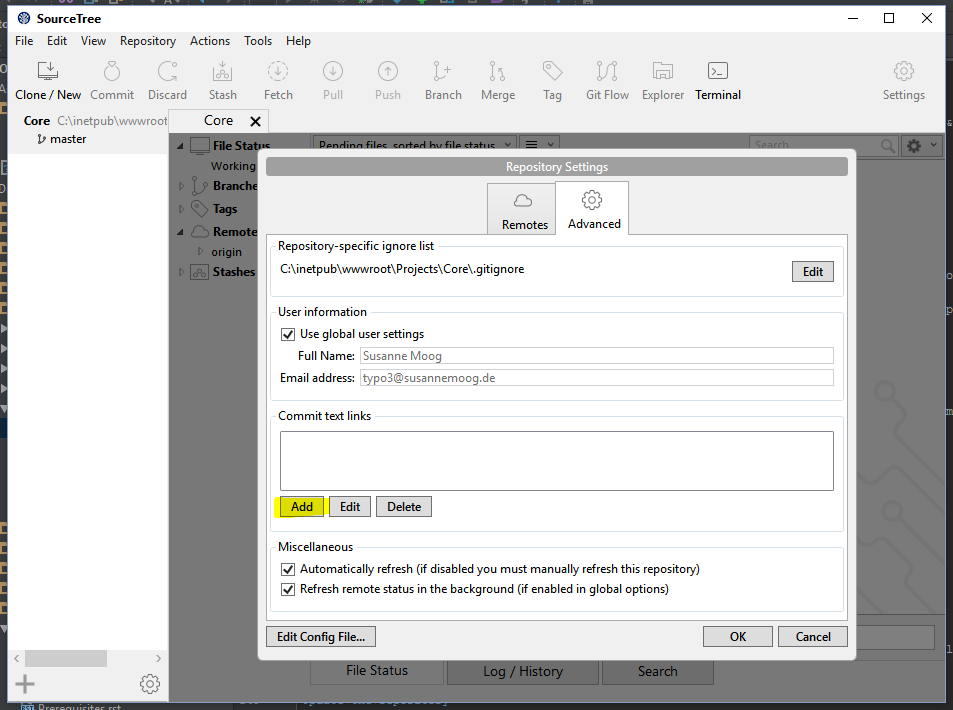Click the search magnifier icon
The height and width of the screenshot is (710, 953).
(x=888, y=145)
